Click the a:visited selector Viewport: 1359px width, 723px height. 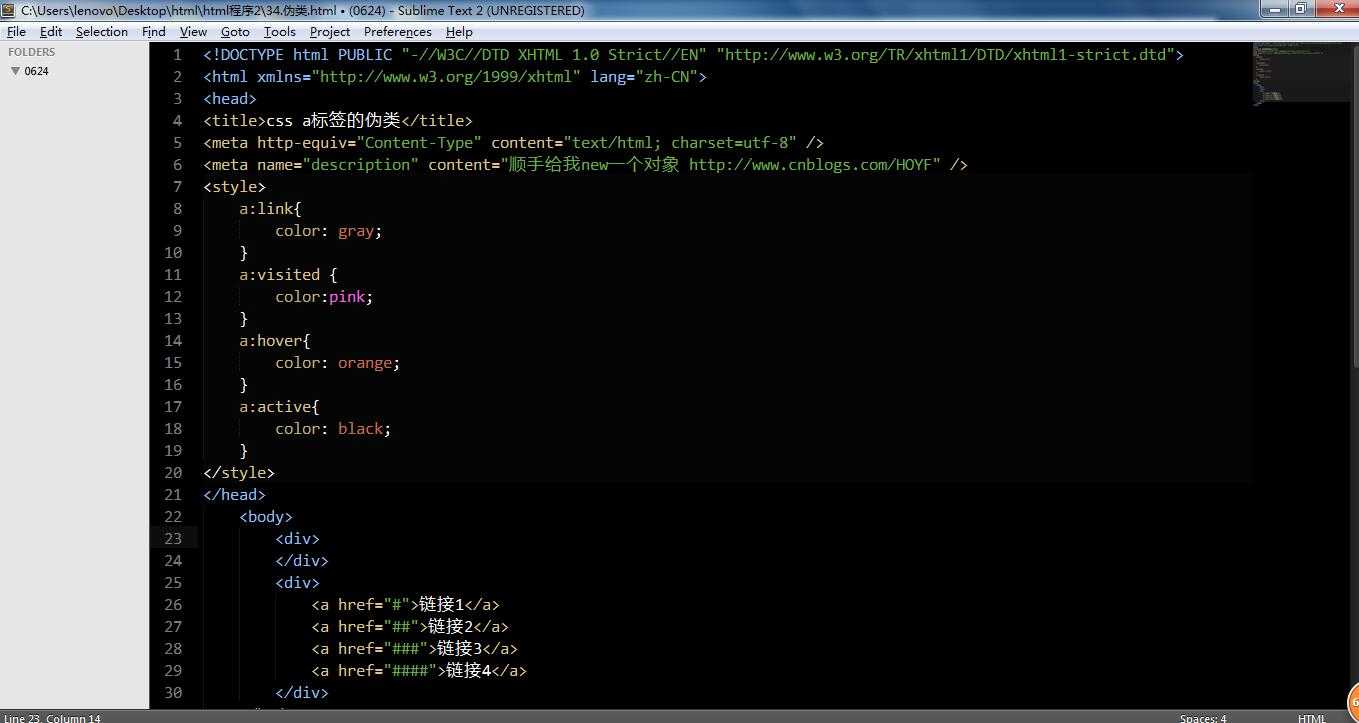(279, 275)
